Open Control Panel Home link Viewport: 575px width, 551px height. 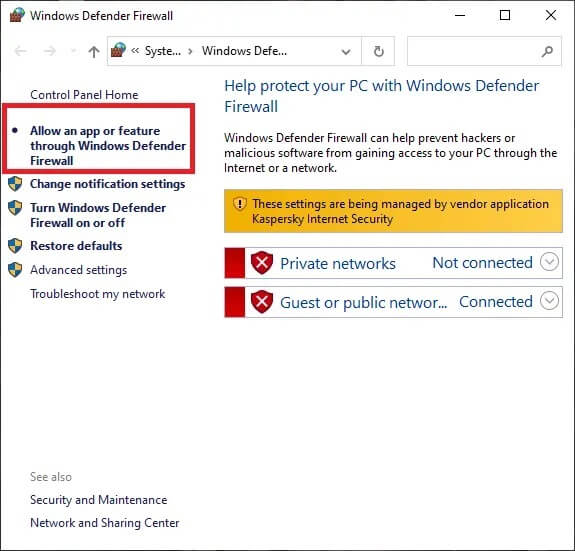tap(84, 95)
